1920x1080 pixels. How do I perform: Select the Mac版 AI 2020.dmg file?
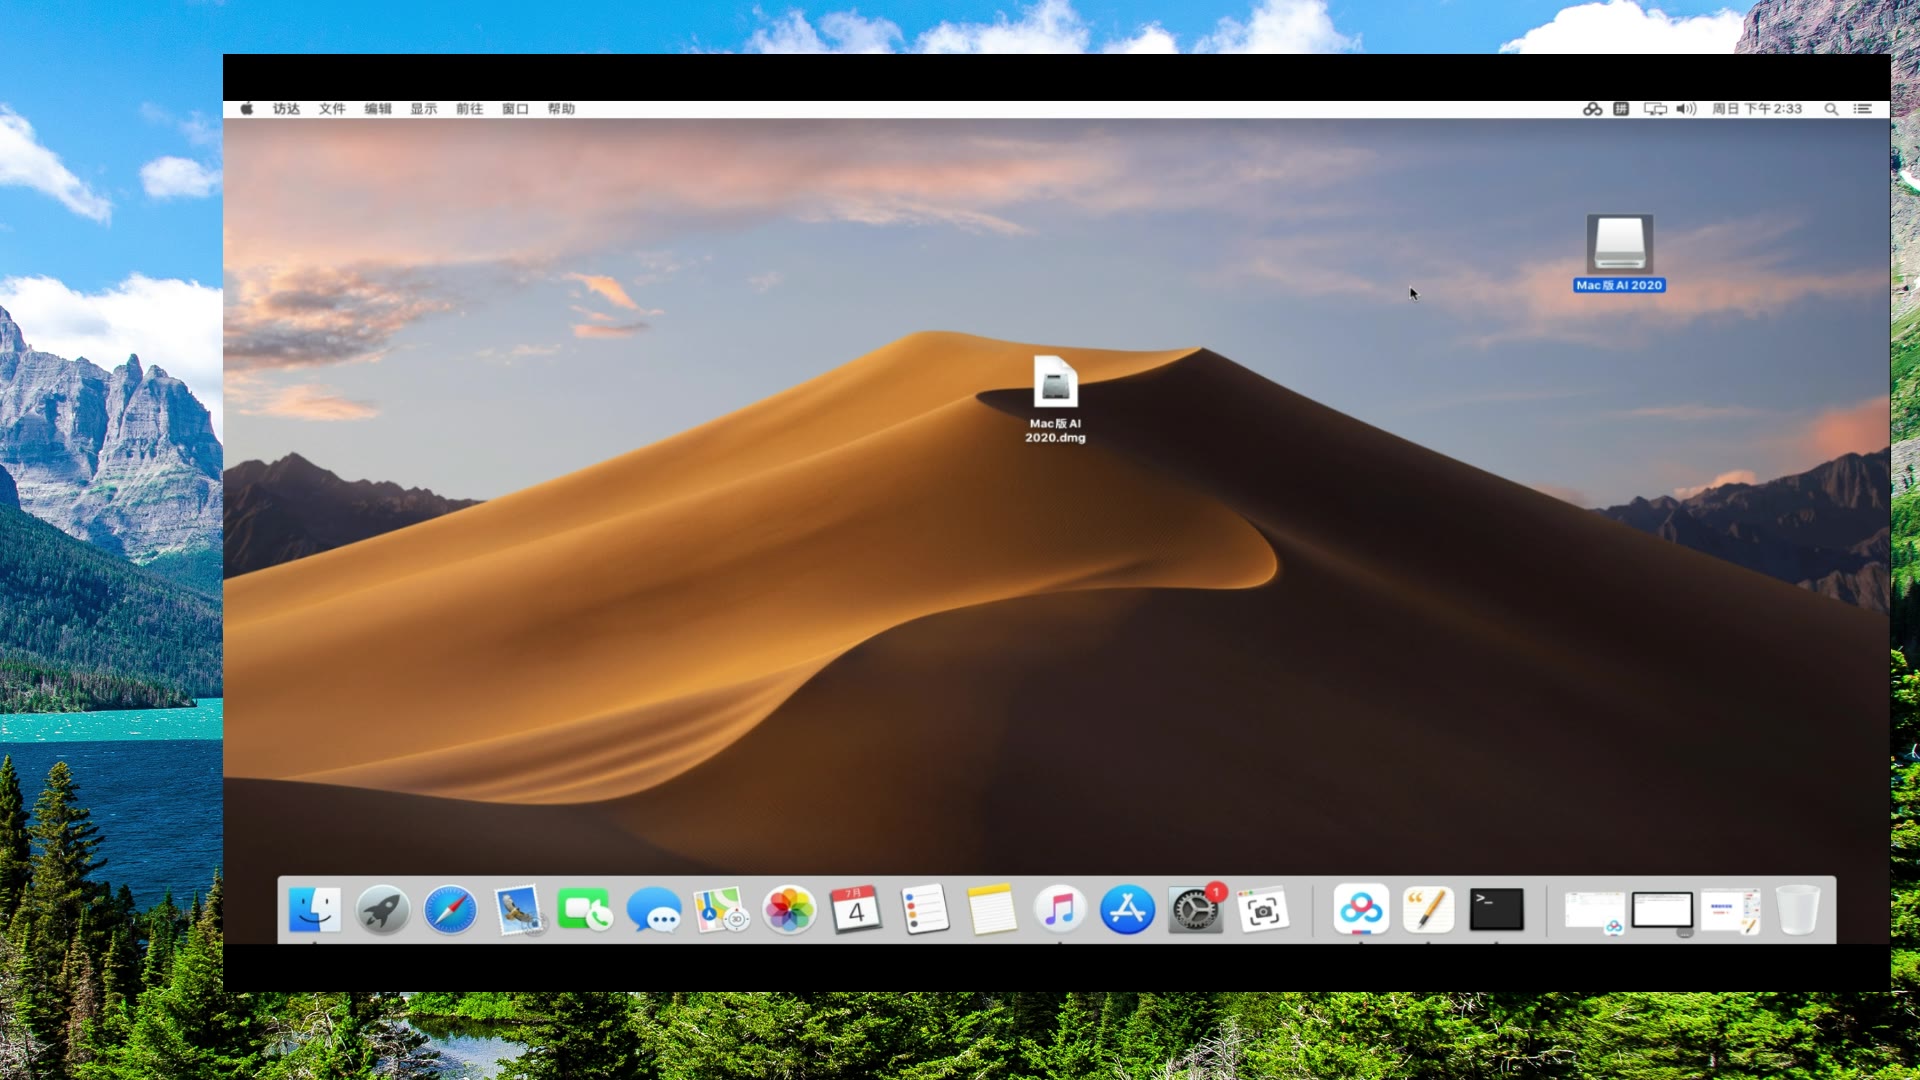coord(1055,399)
